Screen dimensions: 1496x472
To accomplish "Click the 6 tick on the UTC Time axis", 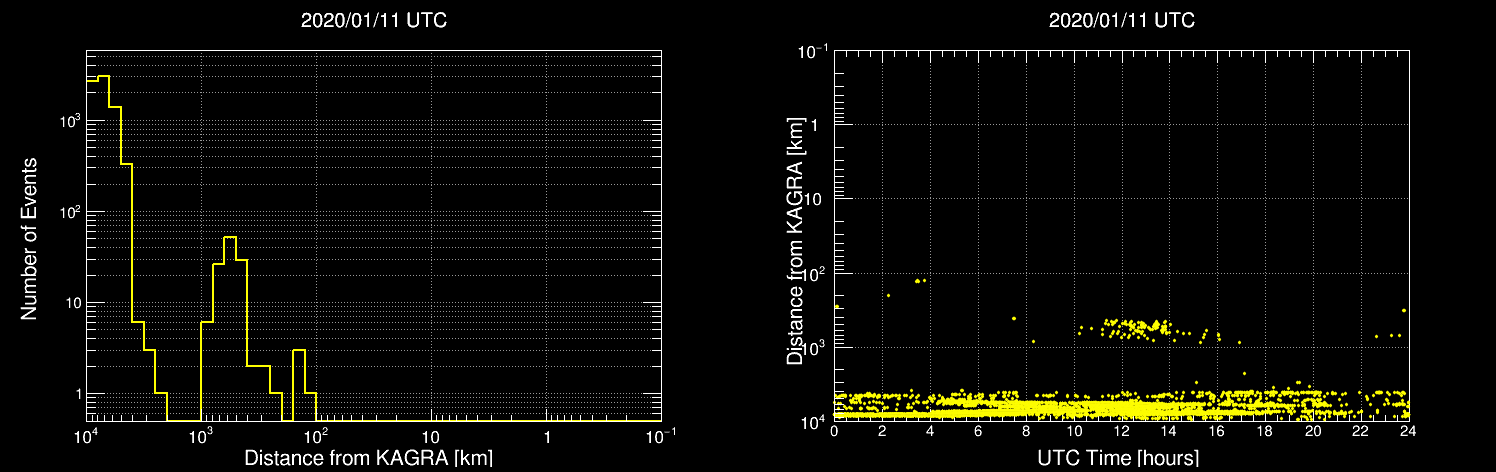I will [x=978, y=432].
